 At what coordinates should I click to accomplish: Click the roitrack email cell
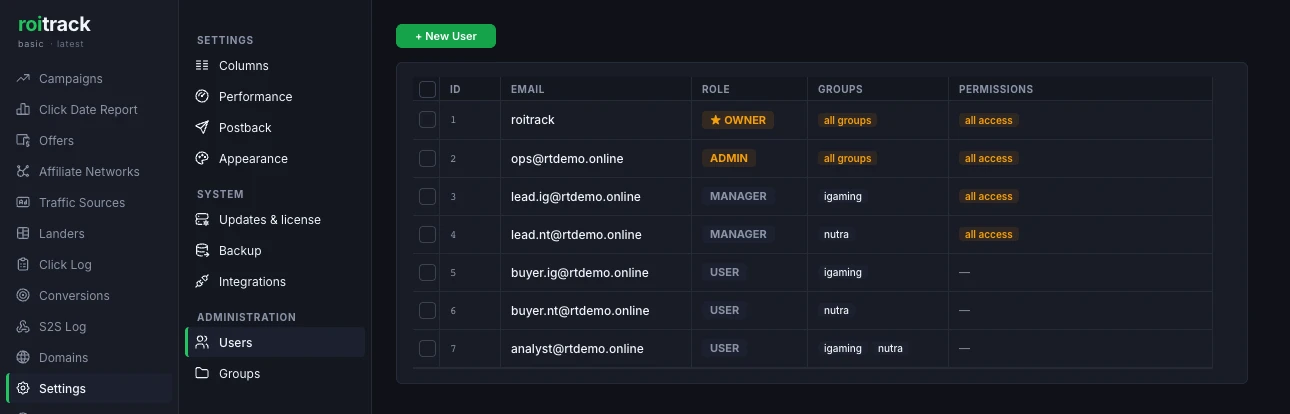click(x=533, y=120)
